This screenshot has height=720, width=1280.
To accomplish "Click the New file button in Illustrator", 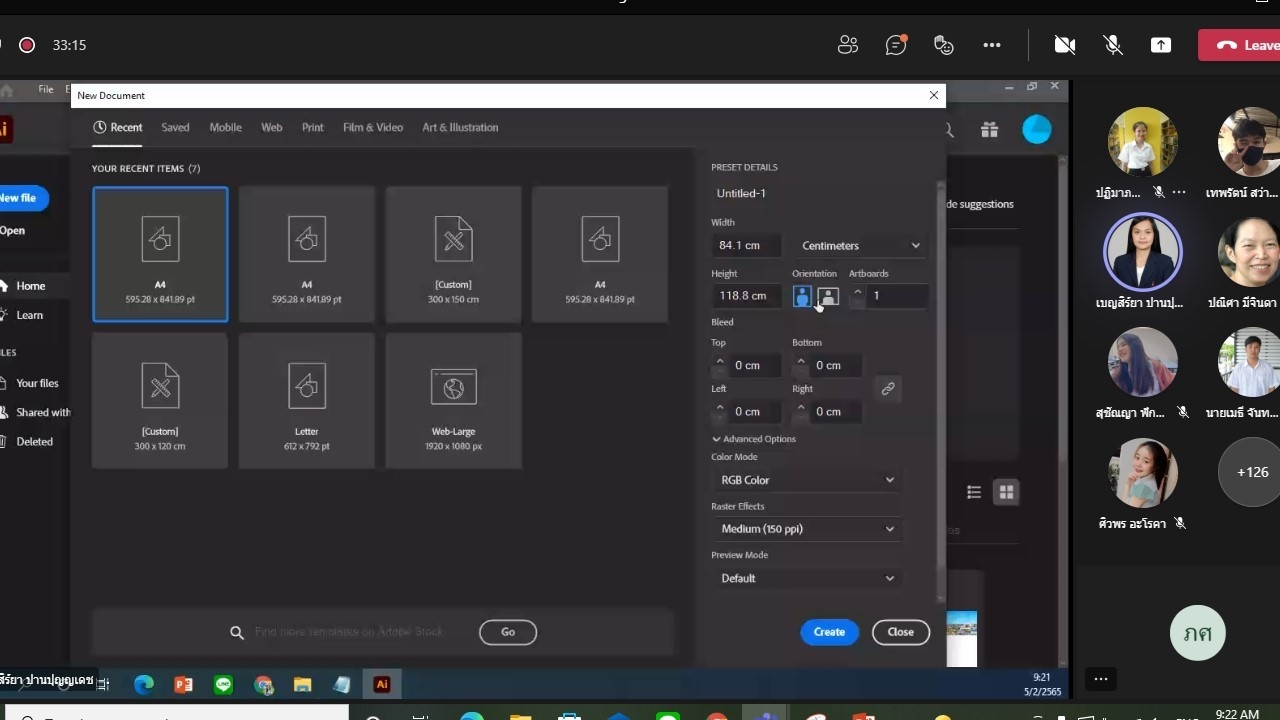I will (x=20, y=198).
